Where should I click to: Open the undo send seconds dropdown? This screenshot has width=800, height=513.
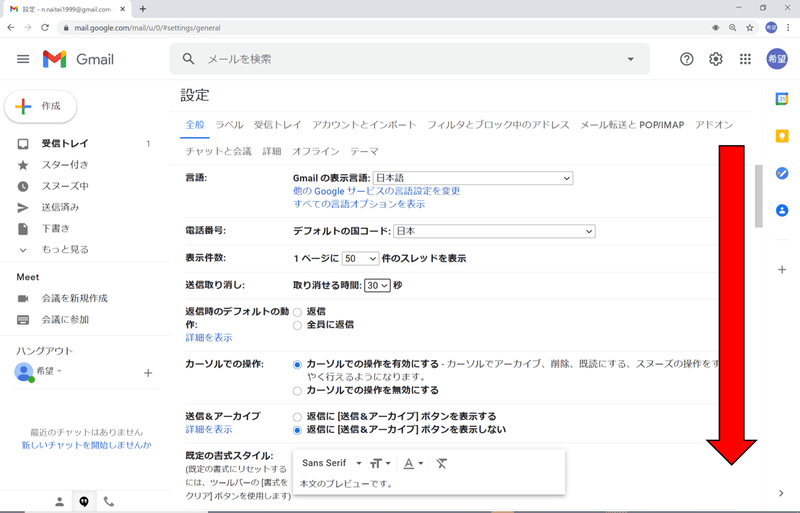click(377, 285)
